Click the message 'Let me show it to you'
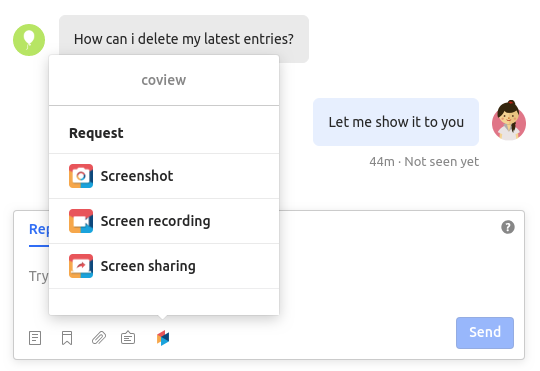 coord(396,122)
